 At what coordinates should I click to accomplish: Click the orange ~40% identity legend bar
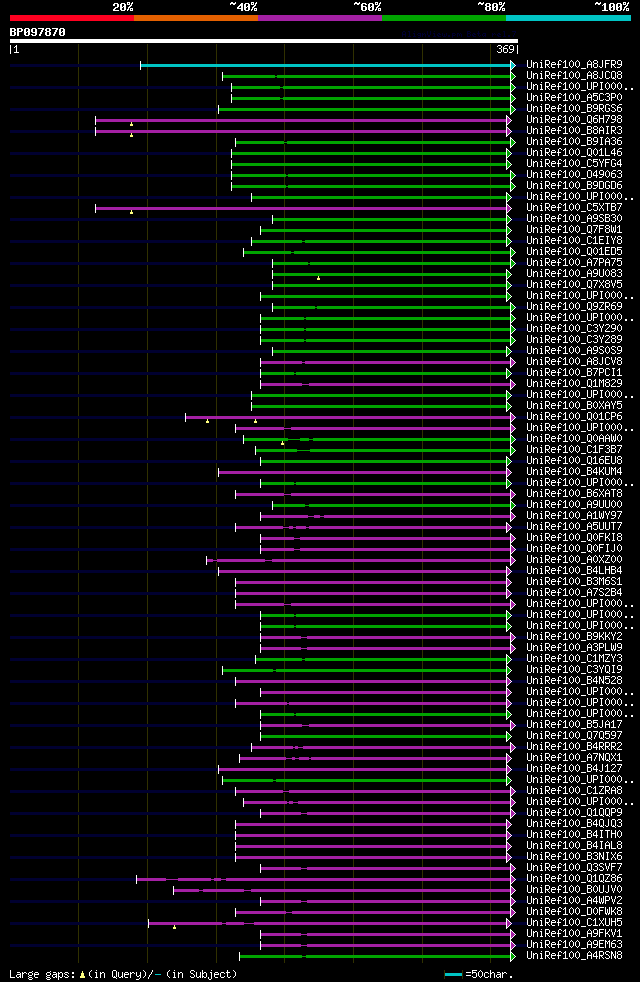196,18
